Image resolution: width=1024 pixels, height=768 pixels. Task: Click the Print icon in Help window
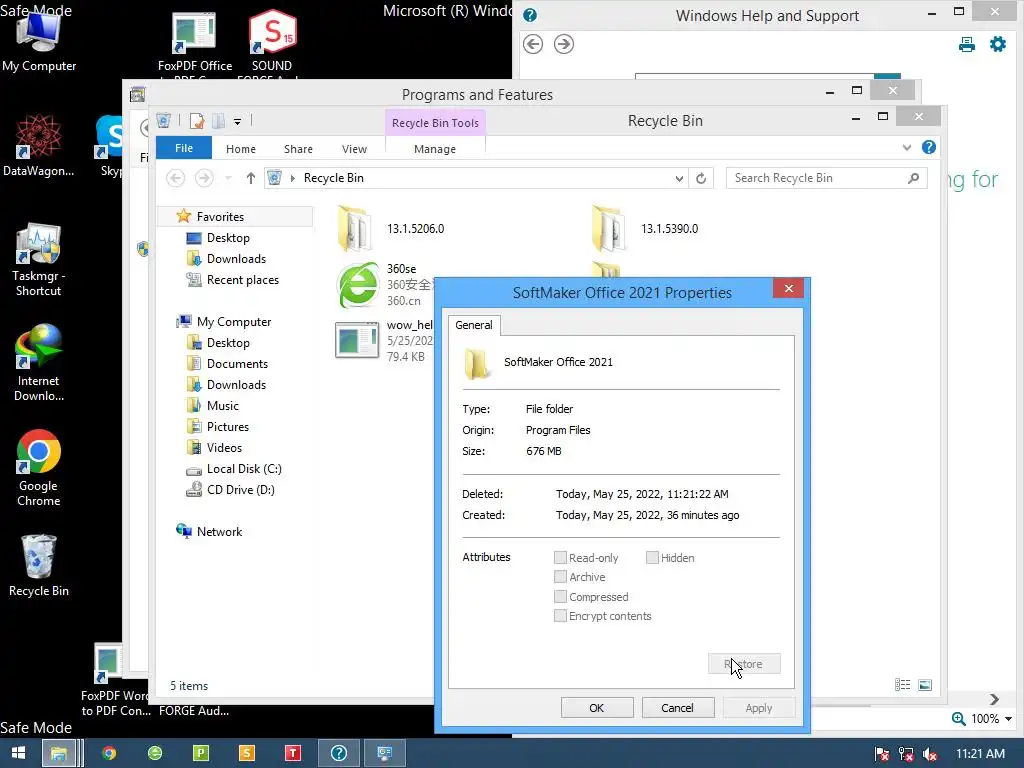[x=967, y=44]
